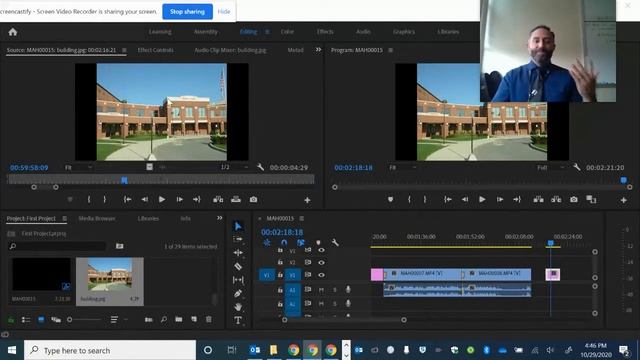Export frame from Program monitor
Image resolution: width=640 pixels, height=360 pixels.
point(574,200)
